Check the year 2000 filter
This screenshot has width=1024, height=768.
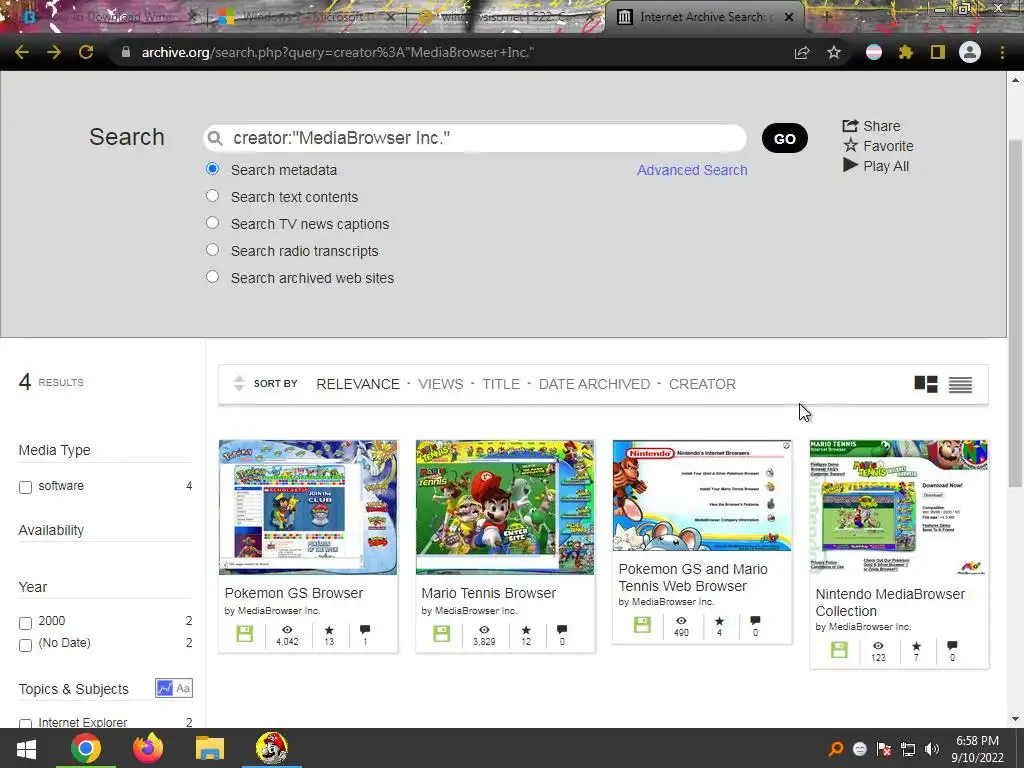[25, 623]
